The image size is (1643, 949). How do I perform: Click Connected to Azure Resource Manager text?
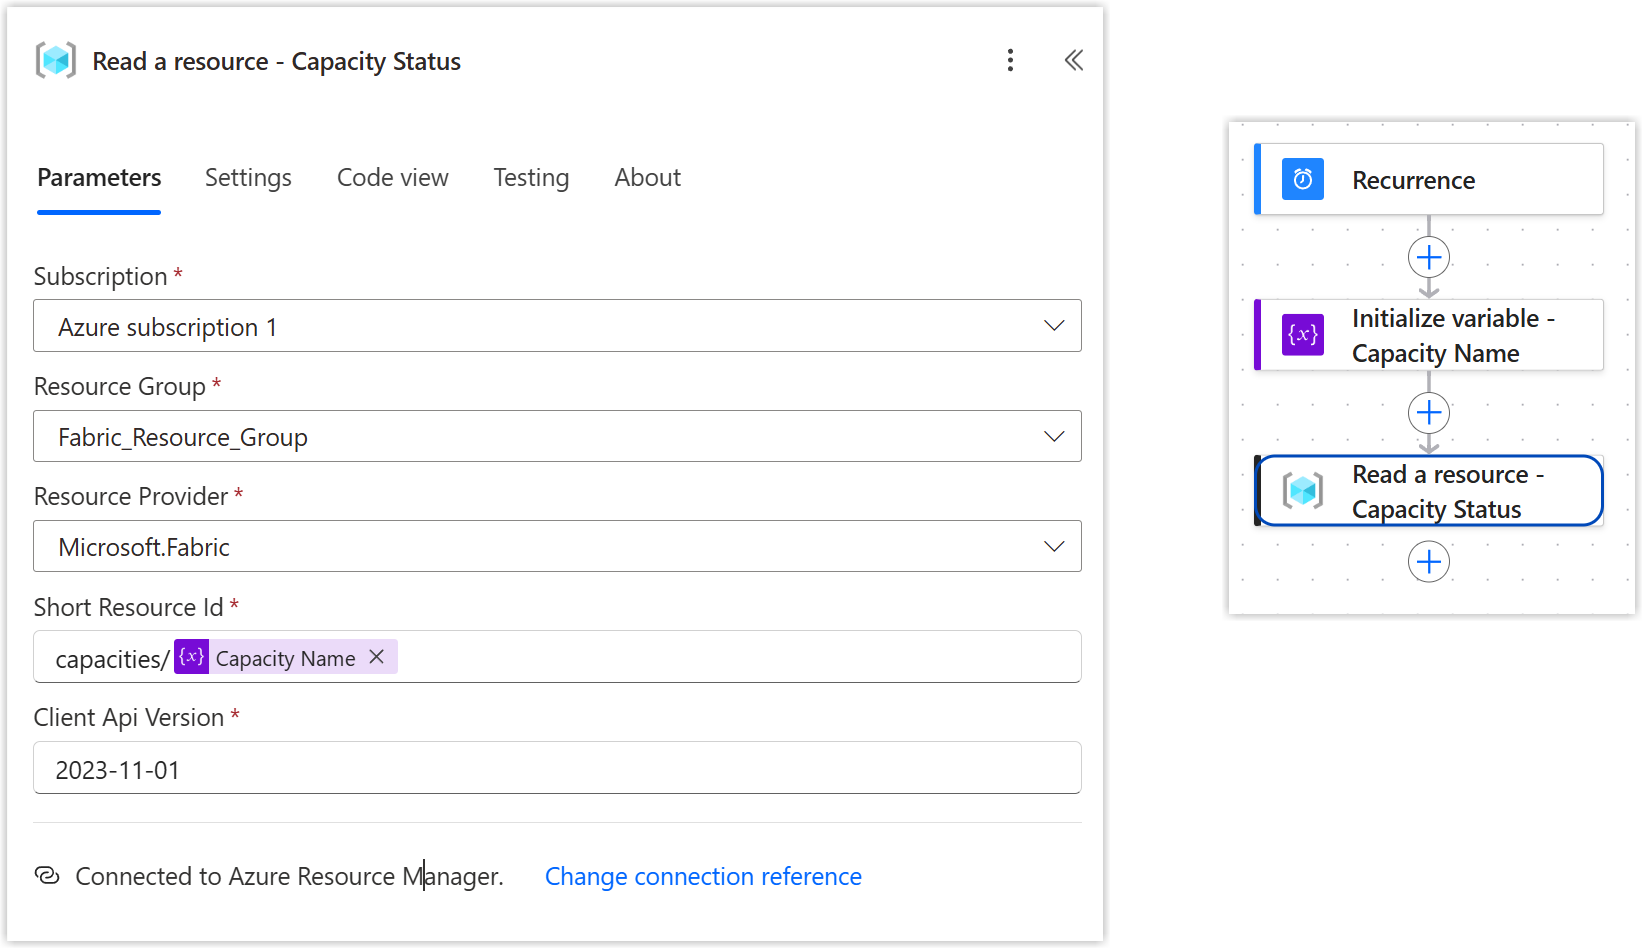coord(290,877)
